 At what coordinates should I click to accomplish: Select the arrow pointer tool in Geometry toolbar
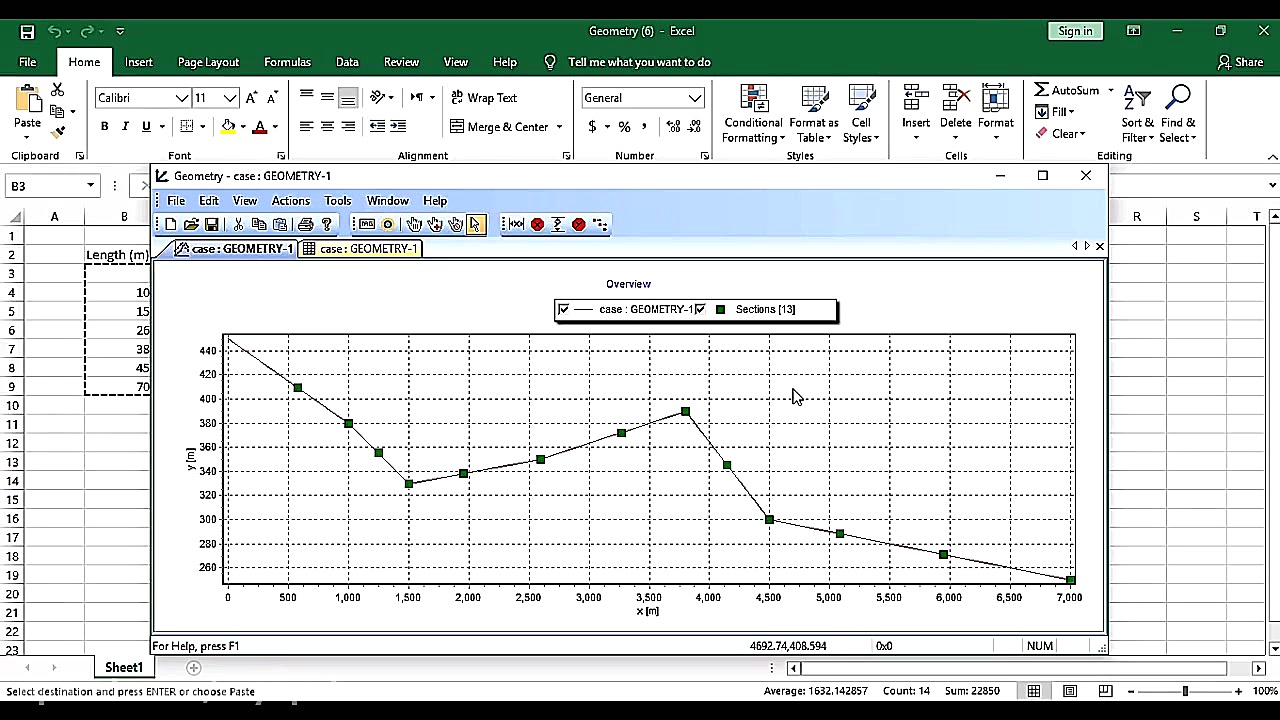click(475, 225)
